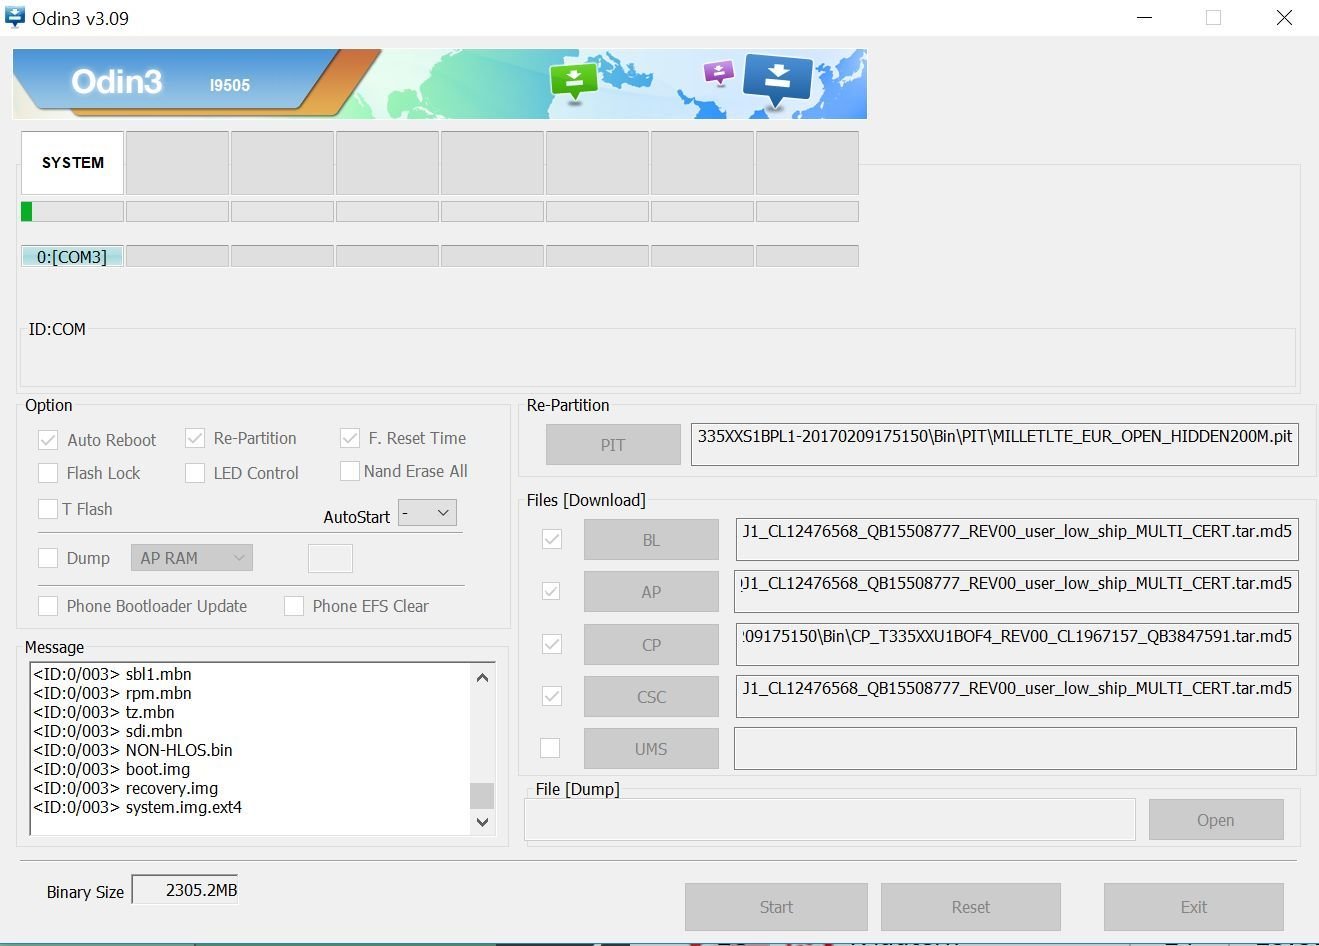
Task: Select the 0:[COM3] port slot
Action: coord(72,256)
